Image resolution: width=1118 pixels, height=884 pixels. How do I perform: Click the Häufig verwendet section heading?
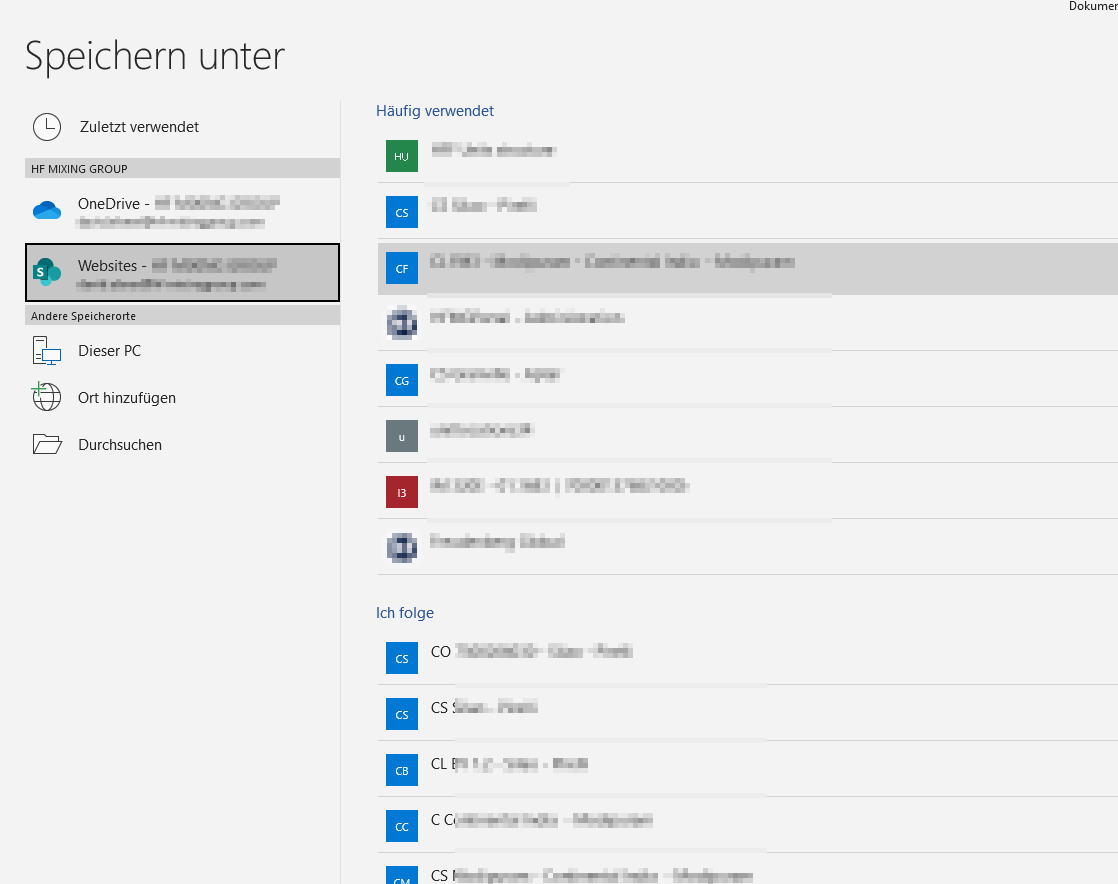[435, 111]
